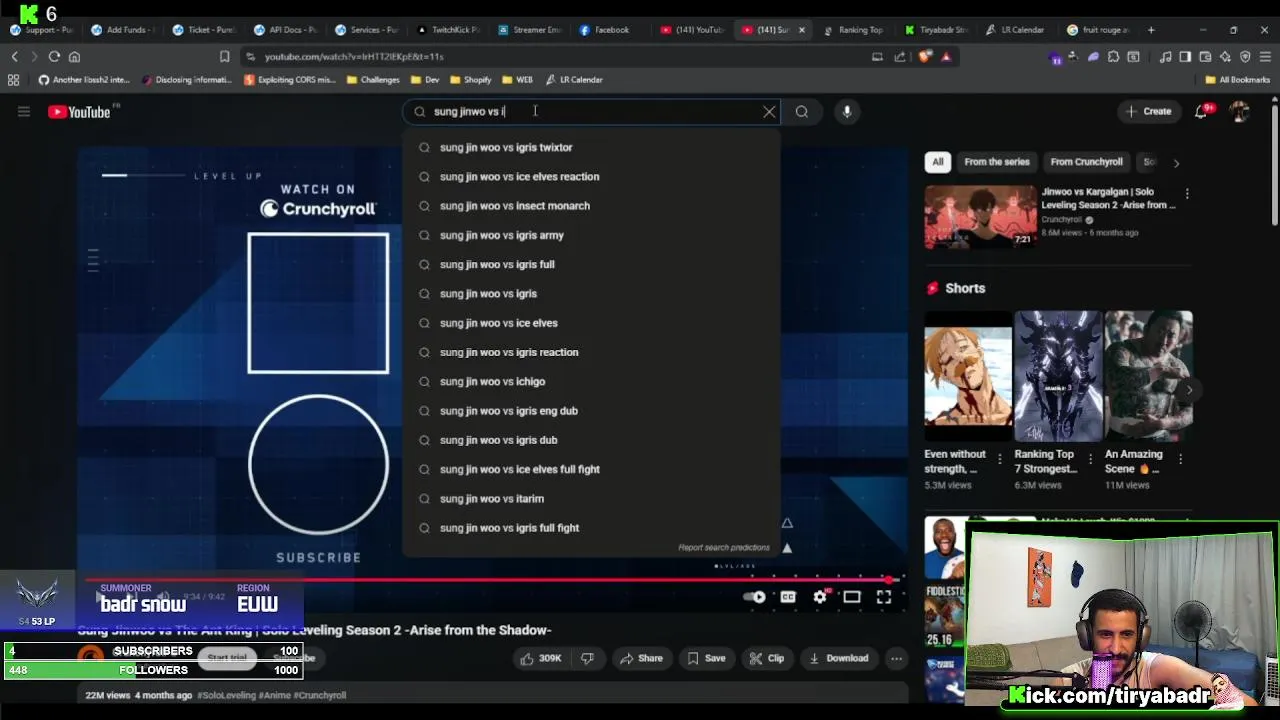The image size is (1280, 720).
Task: Open the 'Ranking Top 7 Strongest' short
Action: 1058,376
